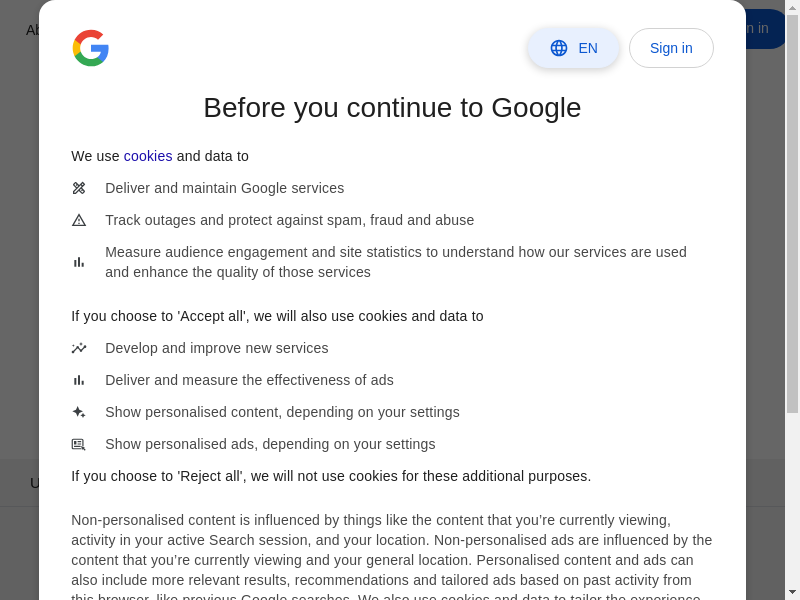Click the partially hidden background Sign in button

(765, 28)
